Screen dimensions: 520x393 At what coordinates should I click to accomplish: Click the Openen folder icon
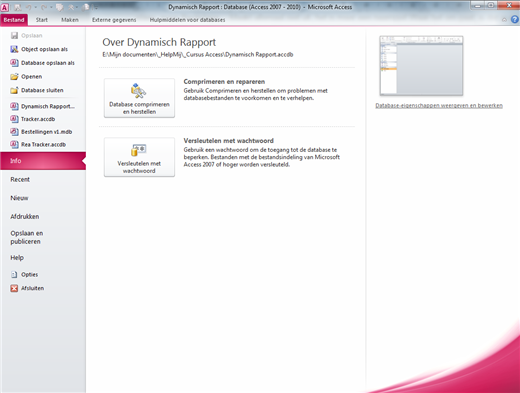14,77
